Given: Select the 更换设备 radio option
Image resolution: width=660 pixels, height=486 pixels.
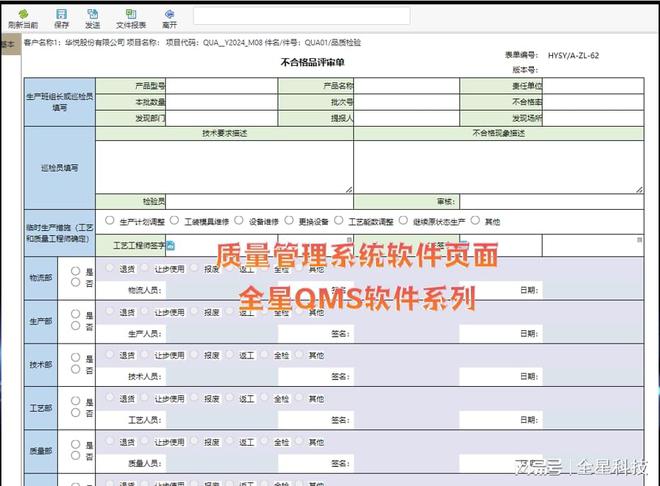Looking at the screenshot, I should [x=289, y=220].
